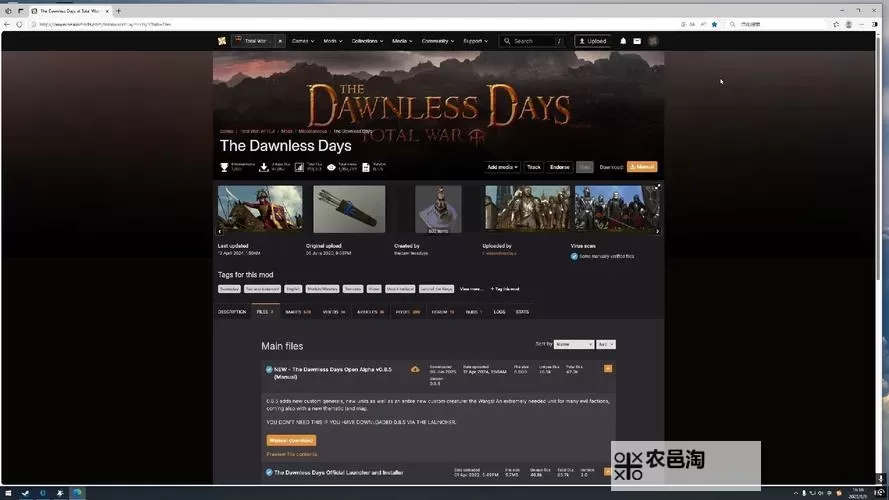This screenshot has height=500, width=889.
Task: Endorse The Dawnless Days mod
Action: pyautogui.click(x=560, y=167)
